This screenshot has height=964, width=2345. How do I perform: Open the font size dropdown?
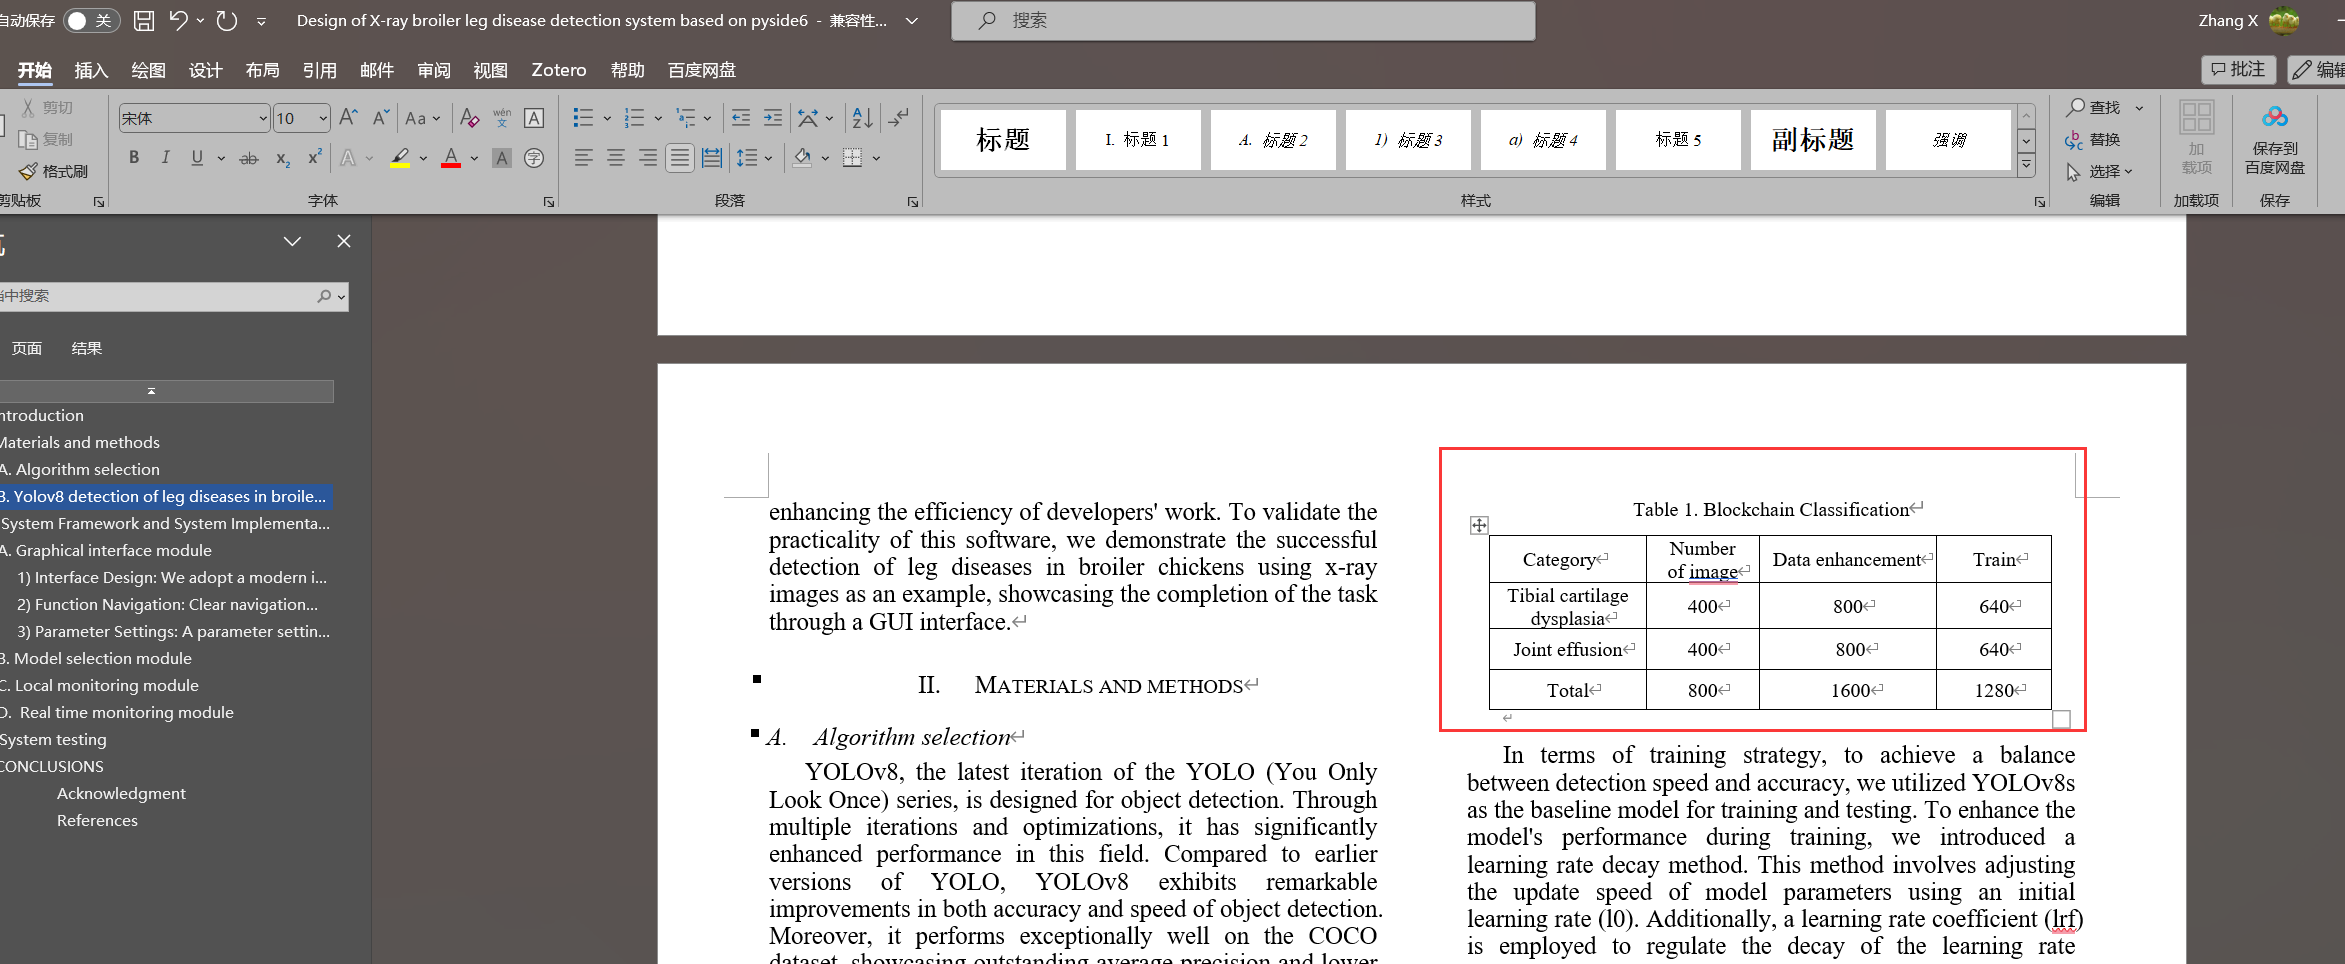click(x=323, y=118)
